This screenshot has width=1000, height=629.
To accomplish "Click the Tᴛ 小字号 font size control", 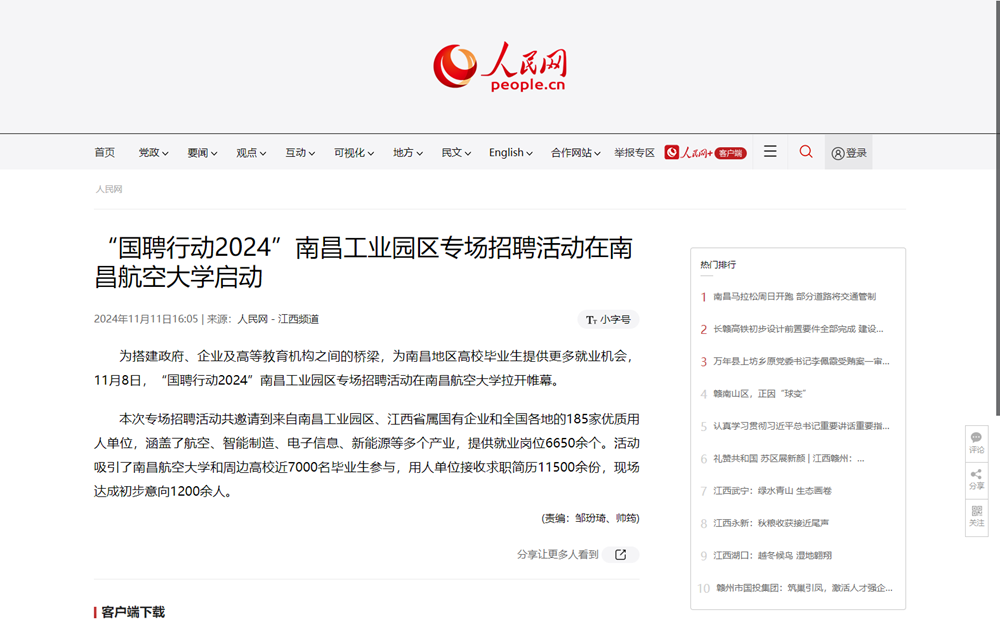I will (606, 319).
